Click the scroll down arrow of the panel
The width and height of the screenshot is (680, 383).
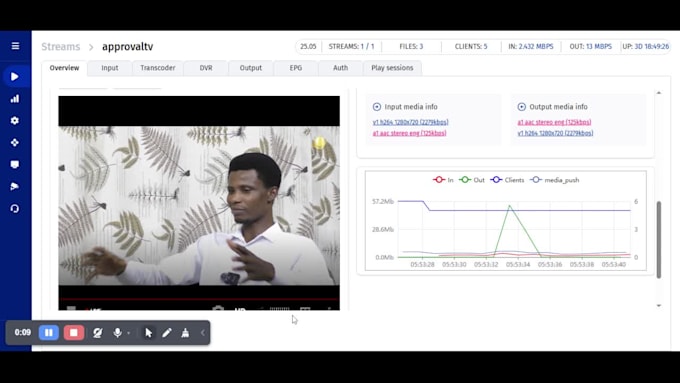[659, 306]
